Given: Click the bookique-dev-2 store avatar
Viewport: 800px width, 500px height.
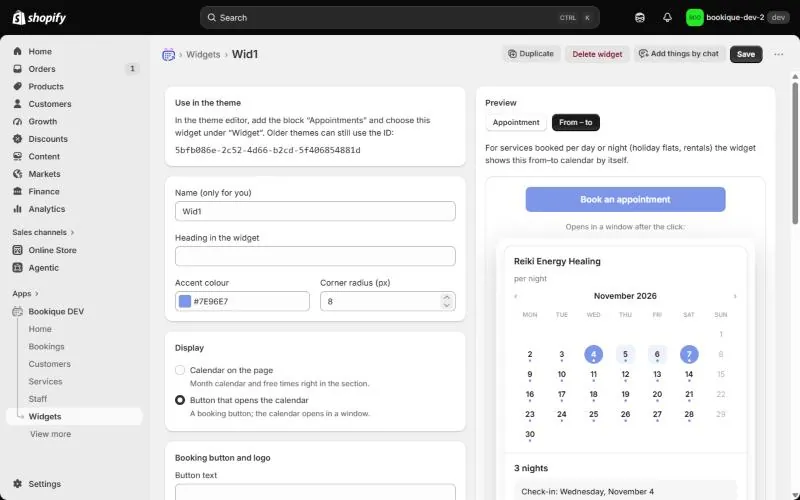Looking at the screenshot, I should point(694,18).
